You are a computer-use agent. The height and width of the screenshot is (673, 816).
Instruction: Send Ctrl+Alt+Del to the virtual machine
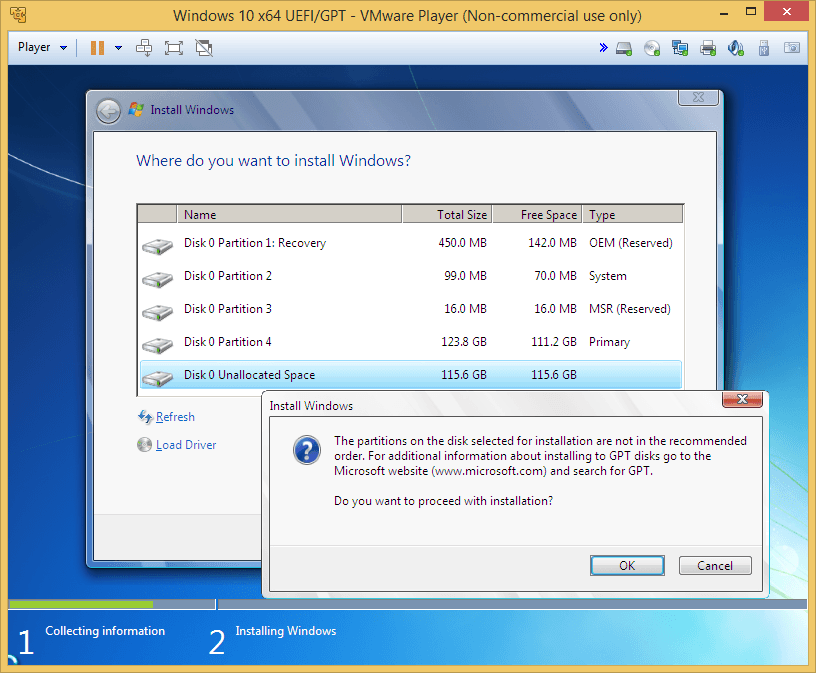coord(144,47)
